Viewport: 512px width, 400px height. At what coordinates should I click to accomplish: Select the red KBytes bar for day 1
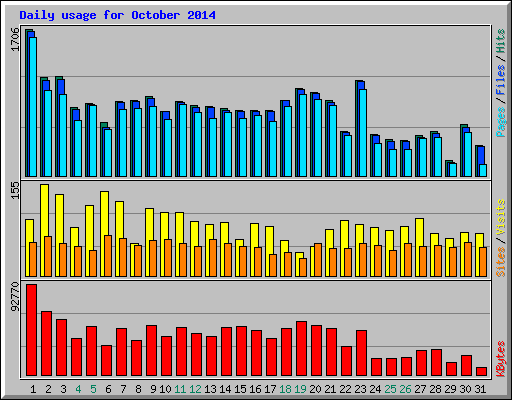click(32, 330)
